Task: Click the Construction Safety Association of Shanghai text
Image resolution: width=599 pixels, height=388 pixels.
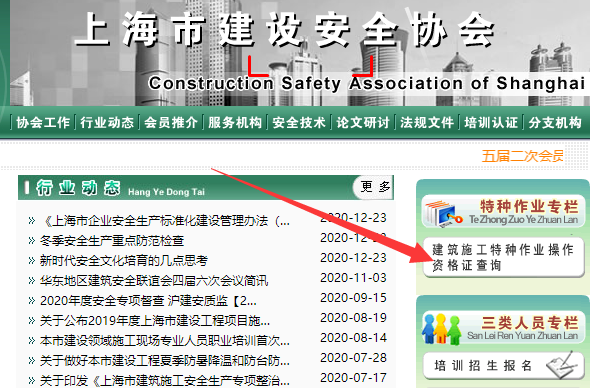Action: click(x=367, y=83)
